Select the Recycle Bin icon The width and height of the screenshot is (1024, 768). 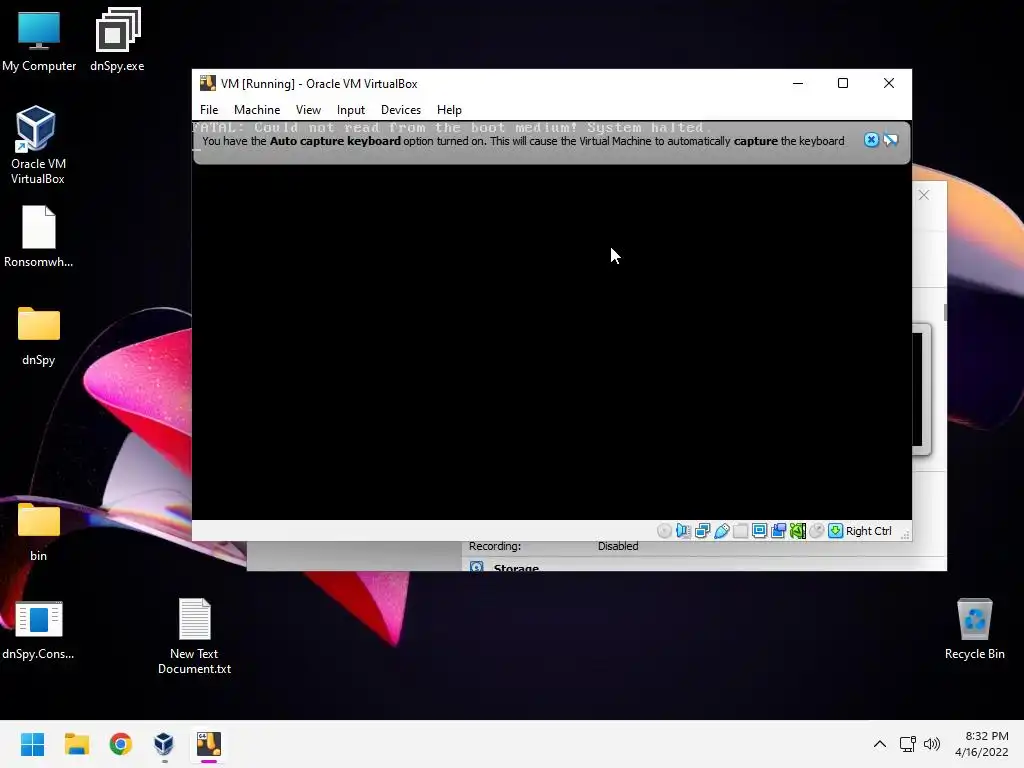[974, 629]
